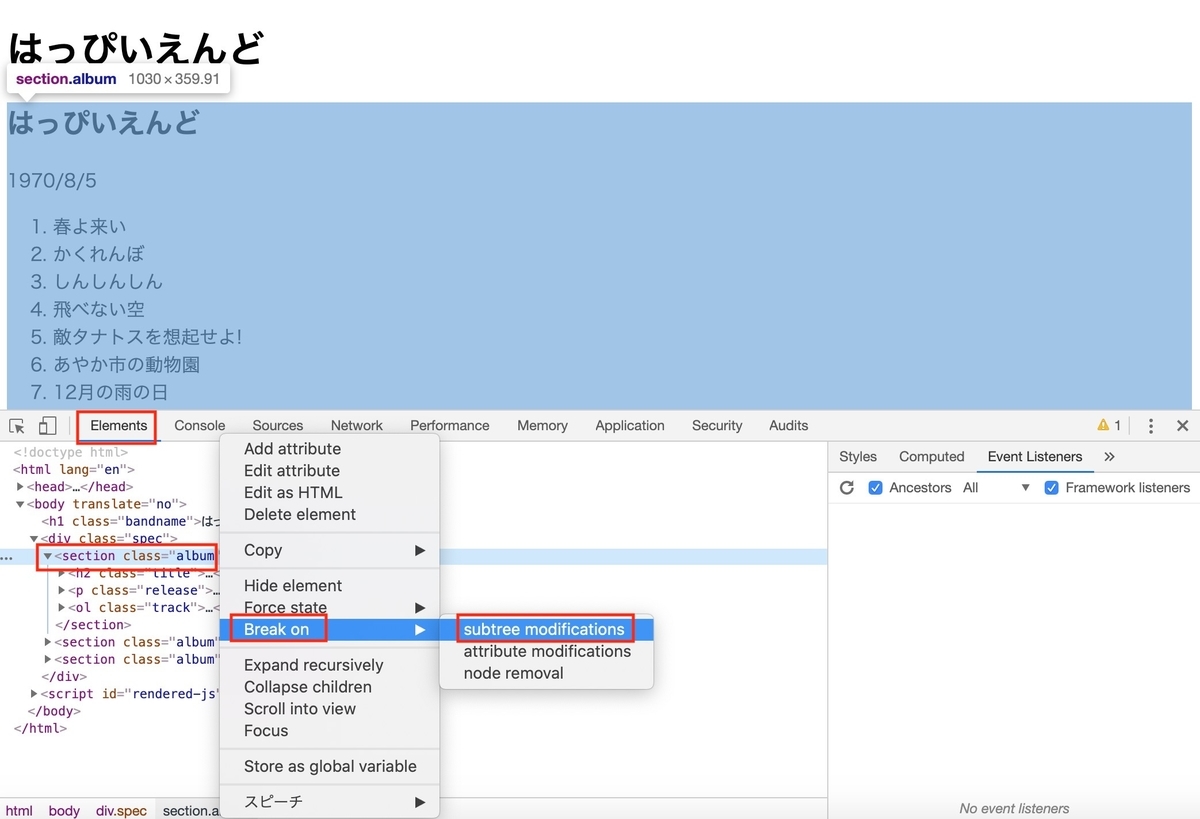Click the warning count indicator
This screenshot has width=1200, height=819.
click(x=1110, y=425)
